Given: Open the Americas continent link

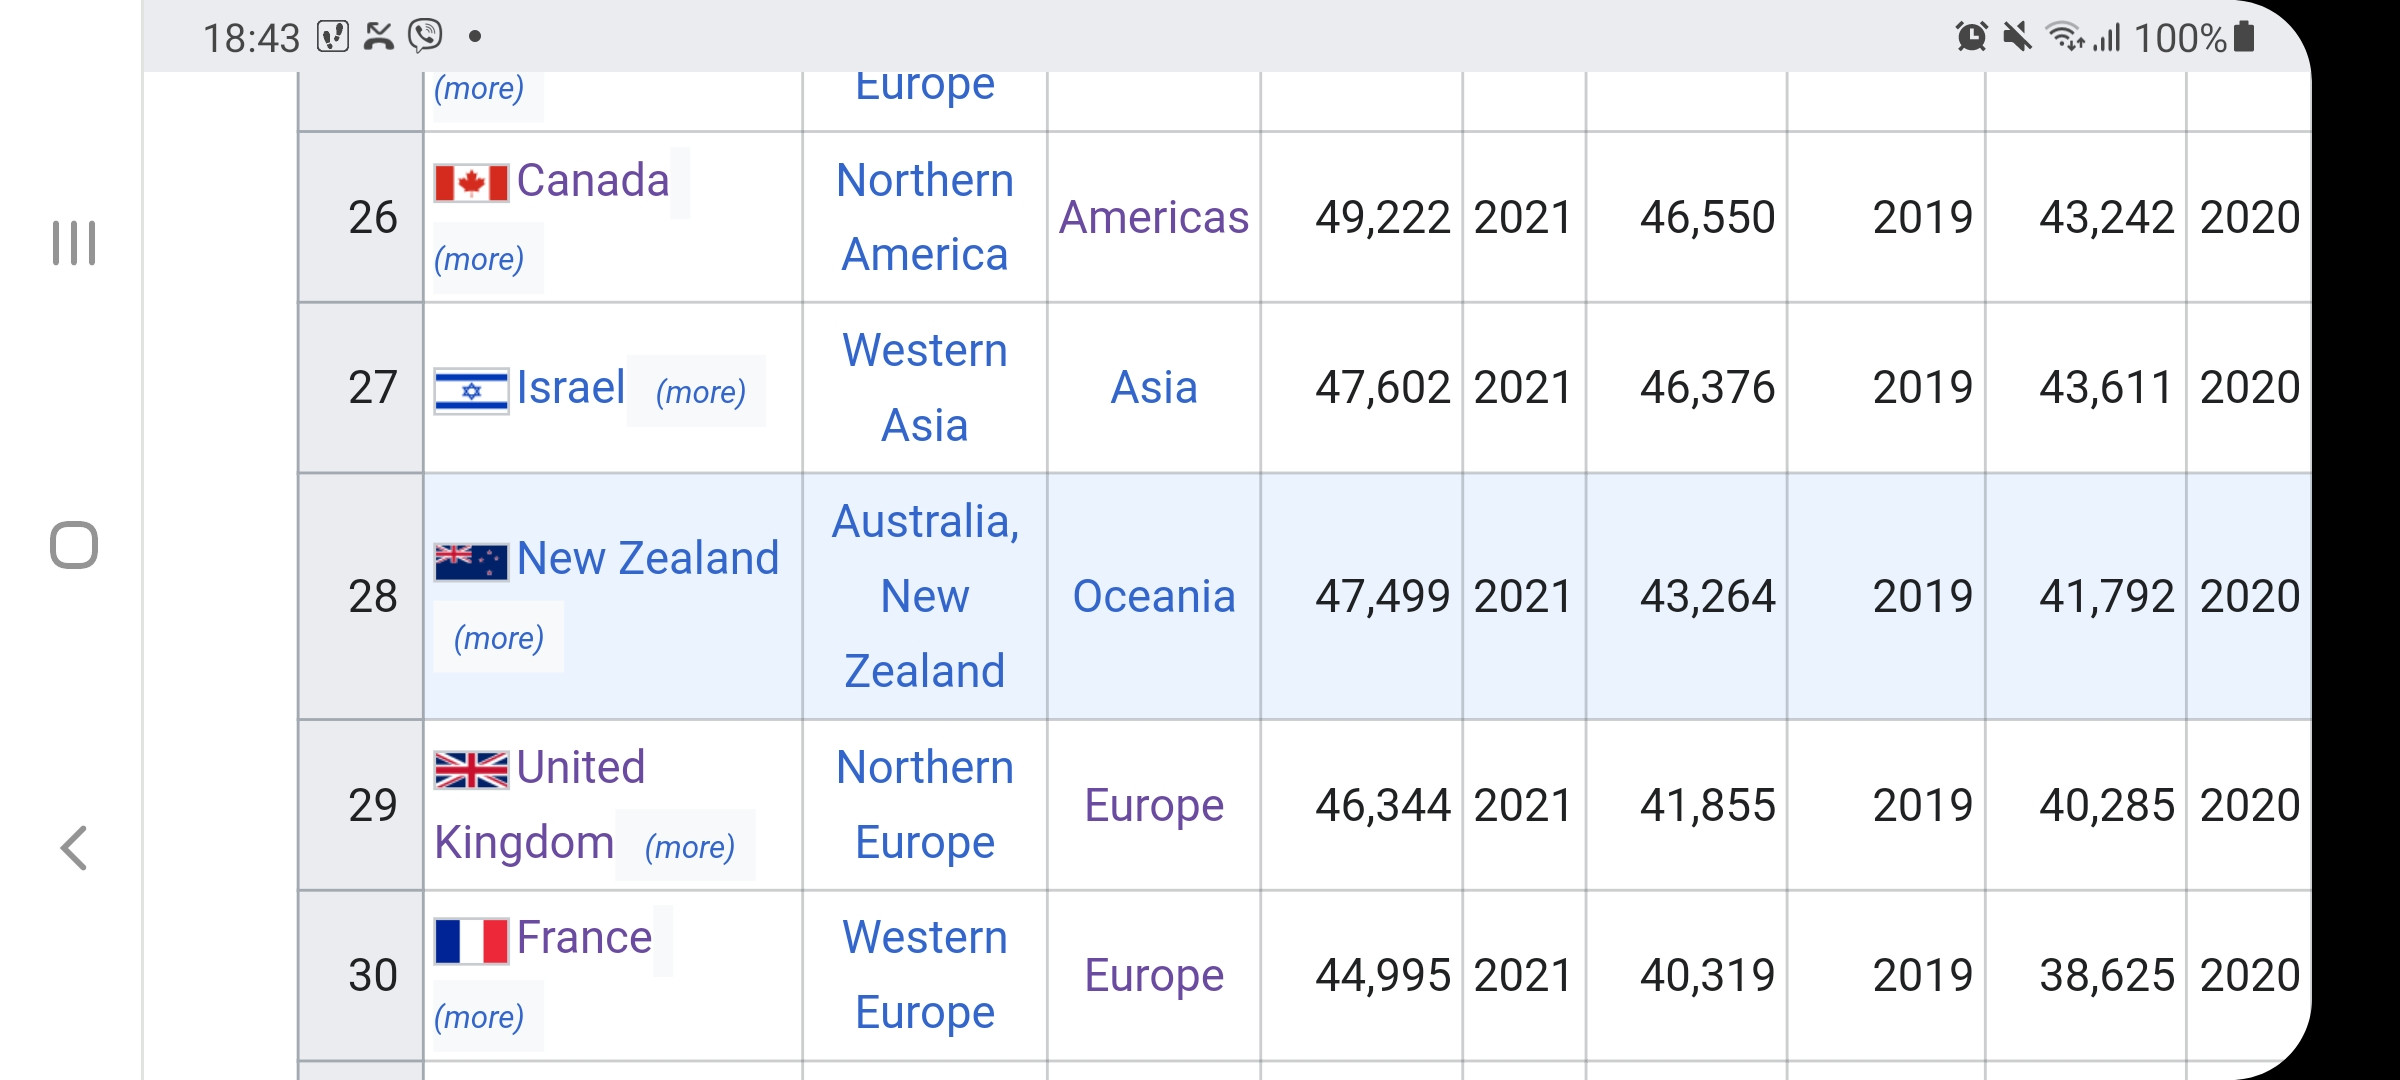Looking at the screenshot, I should click(x=1154, y=218).
